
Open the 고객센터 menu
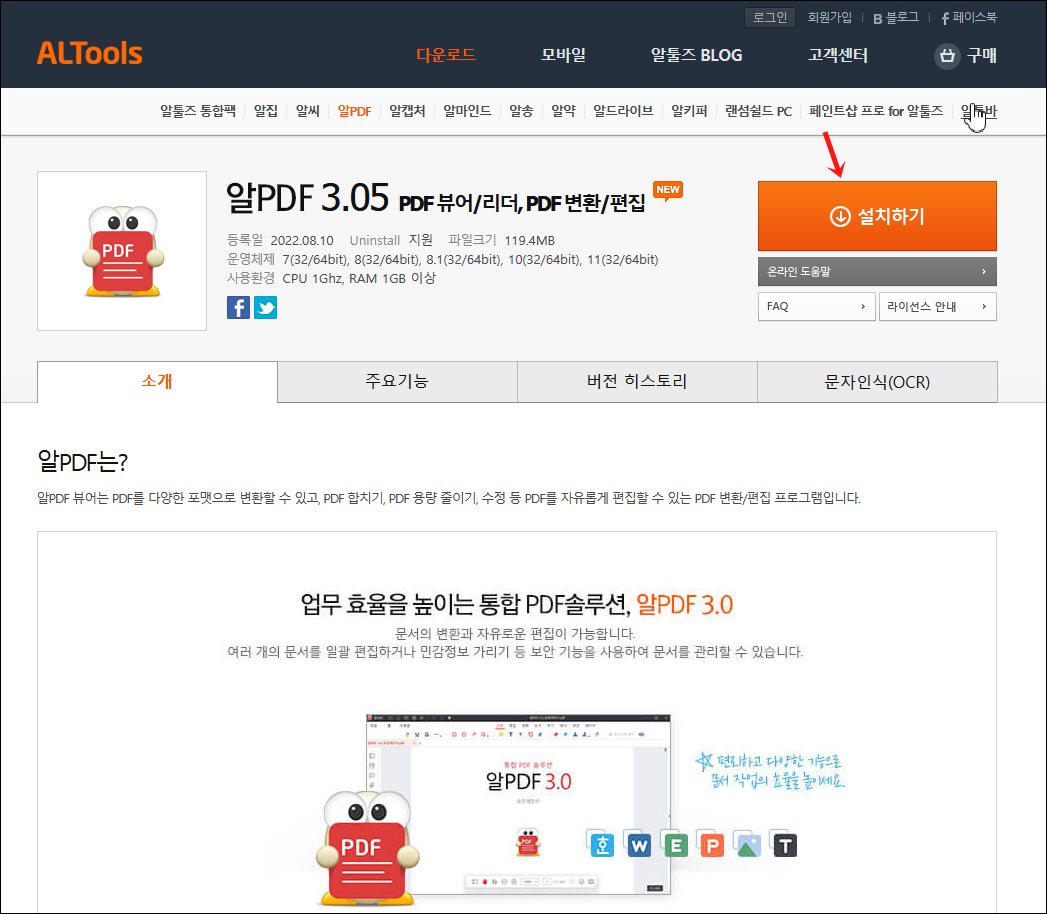click(838, 55)
